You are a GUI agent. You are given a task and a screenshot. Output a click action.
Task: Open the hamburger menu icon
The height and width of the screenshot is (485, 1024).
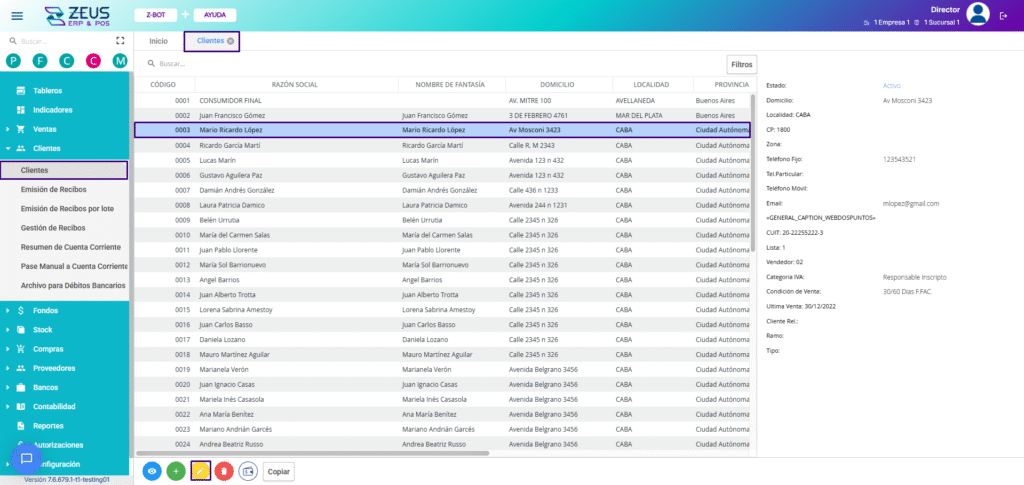pyautogui.click(x=16, y=16)
